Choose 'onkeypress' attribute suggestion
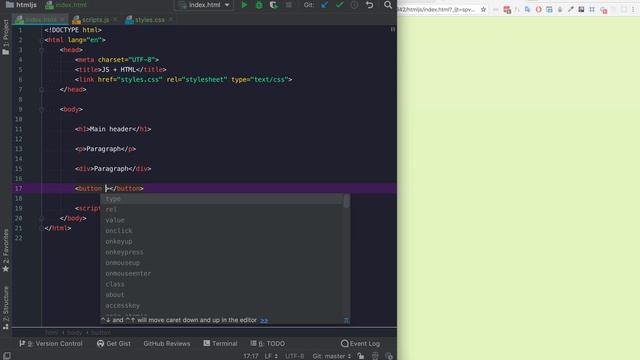The image size is (640, 360). pyautogui.click(x=222, y=252)
